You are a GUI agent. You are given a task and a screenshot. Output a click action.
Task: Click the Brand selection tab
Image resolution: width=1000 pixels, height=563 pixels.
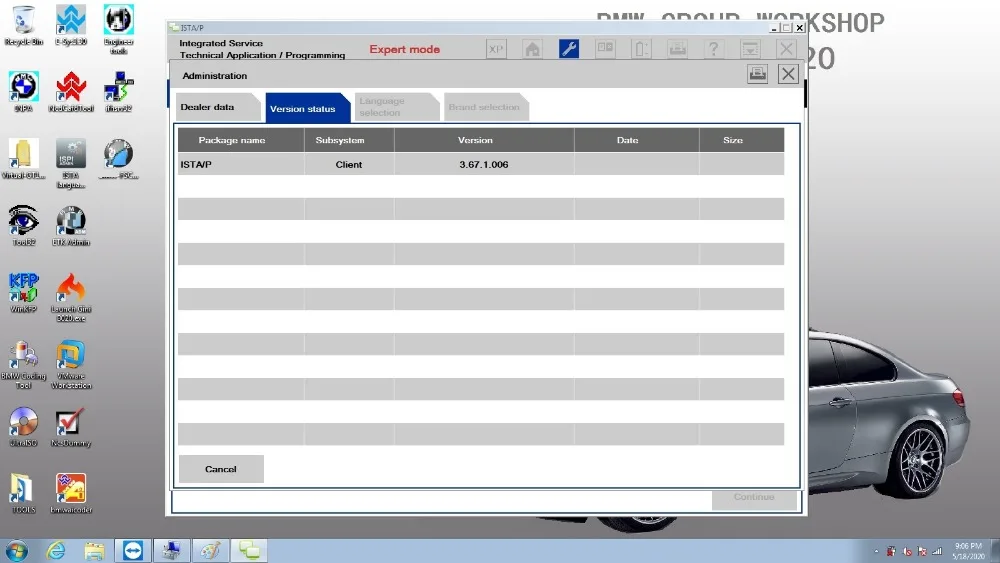[486, 107]
